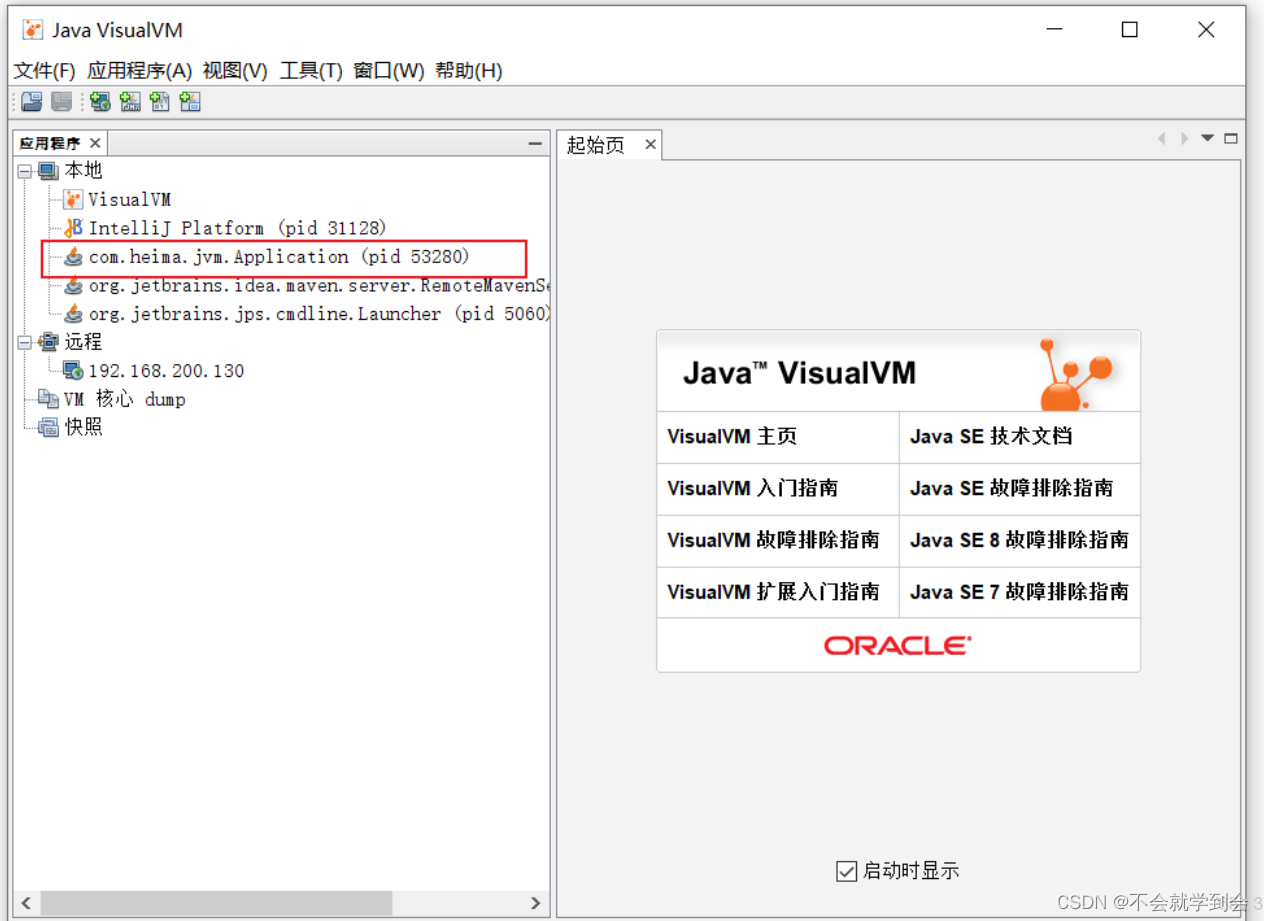Open the editor tabs dropdown list arrow
The width and height of the screenshot is (1264, 921).
tap(1207, 138)
